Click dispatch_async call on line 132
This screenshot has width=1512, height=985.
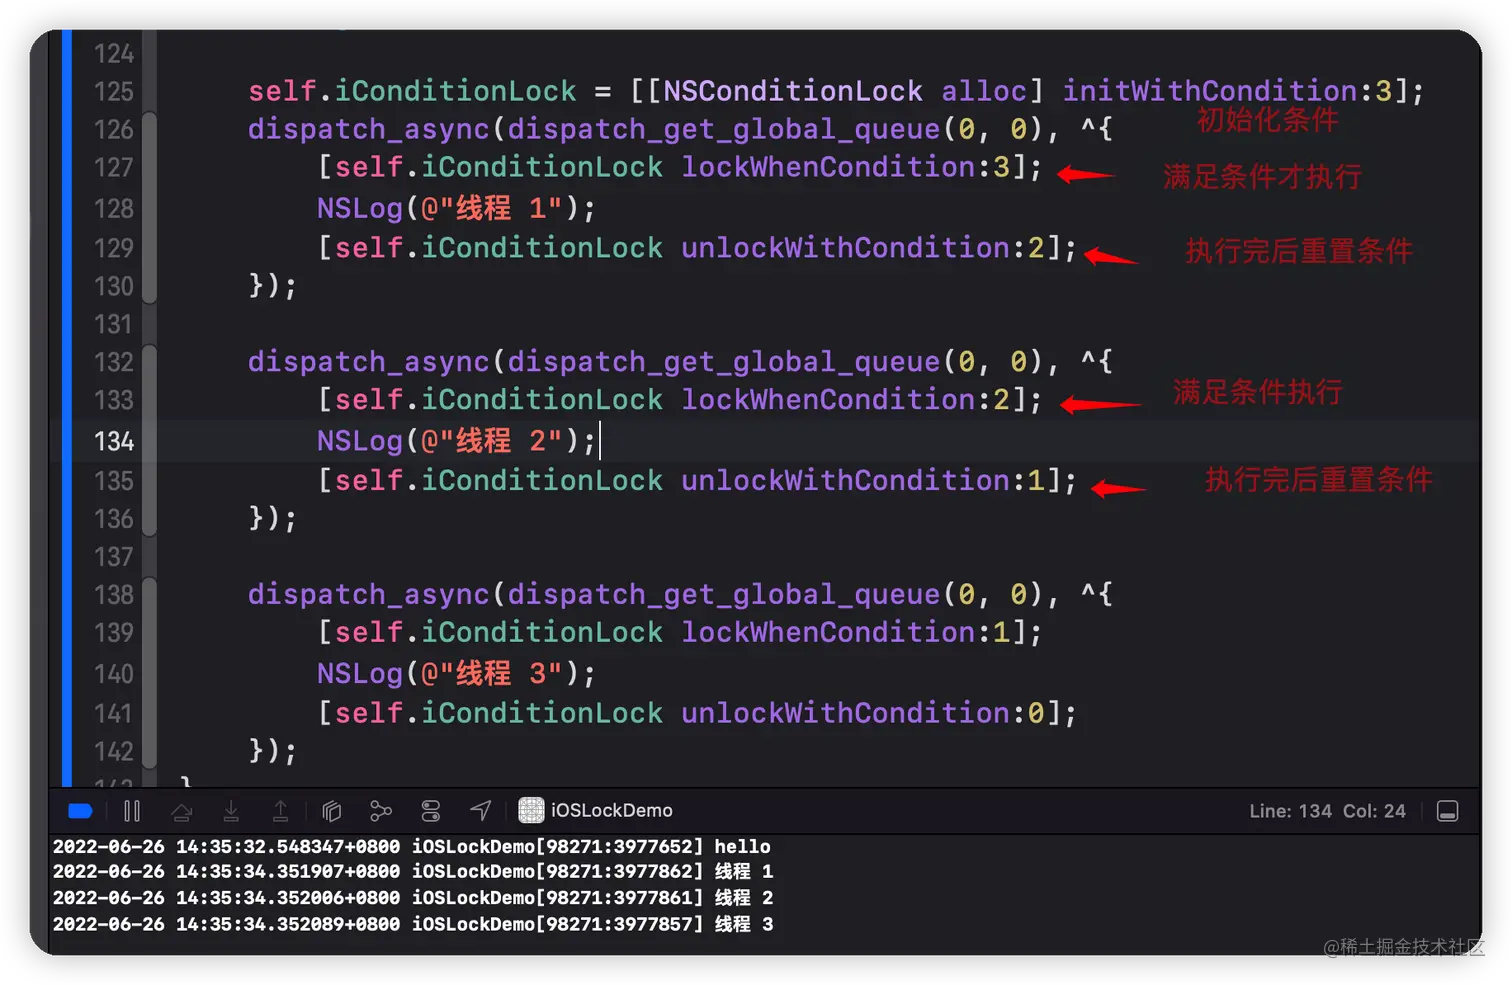click(x=369, y=362)
